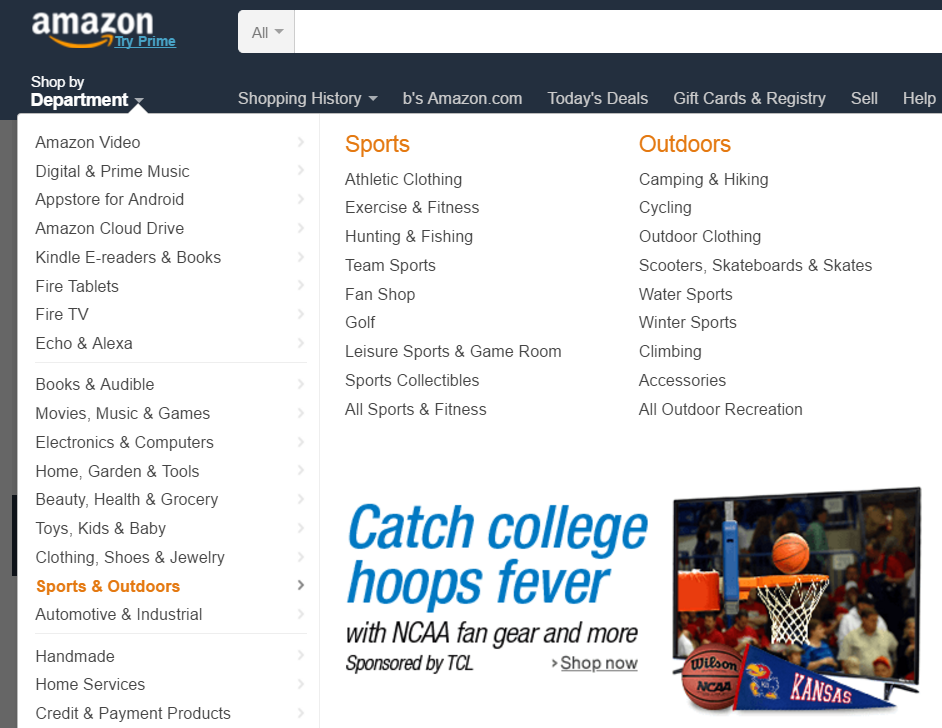Open the Try Prime link

coord(145,41)
